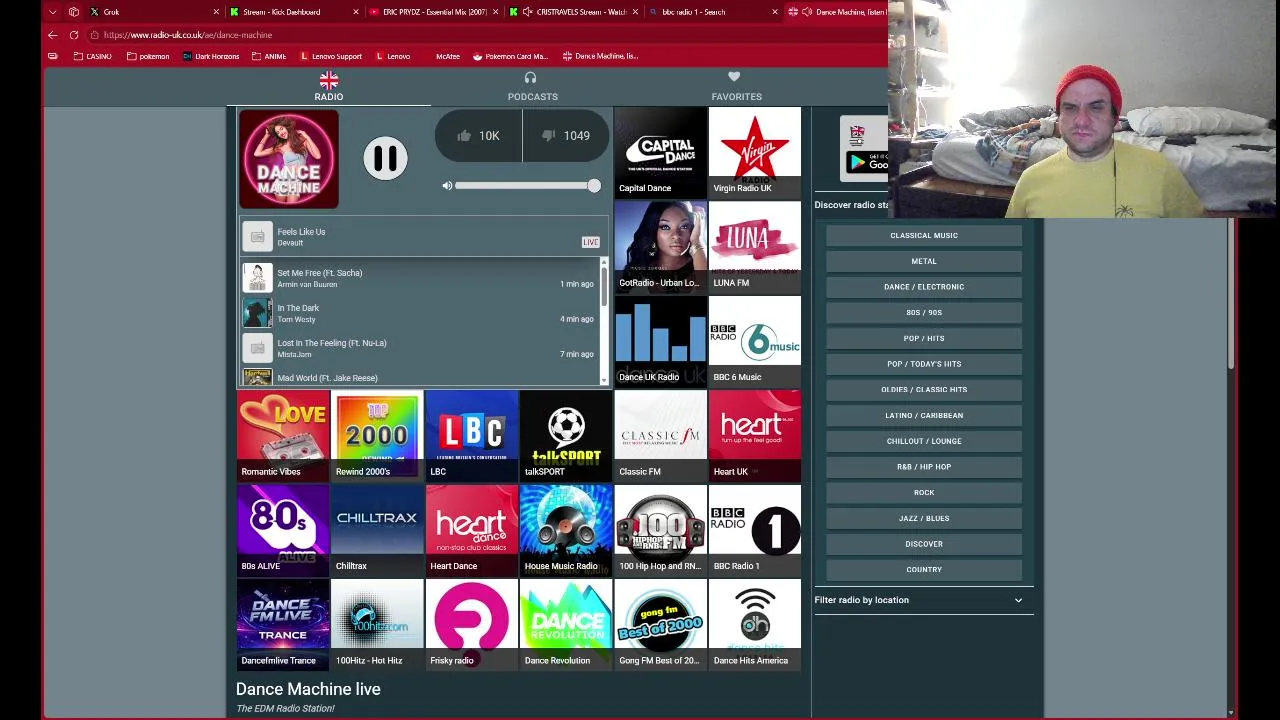
Task: Open the Podcasts tab
Action: click(x=532, y=87)
